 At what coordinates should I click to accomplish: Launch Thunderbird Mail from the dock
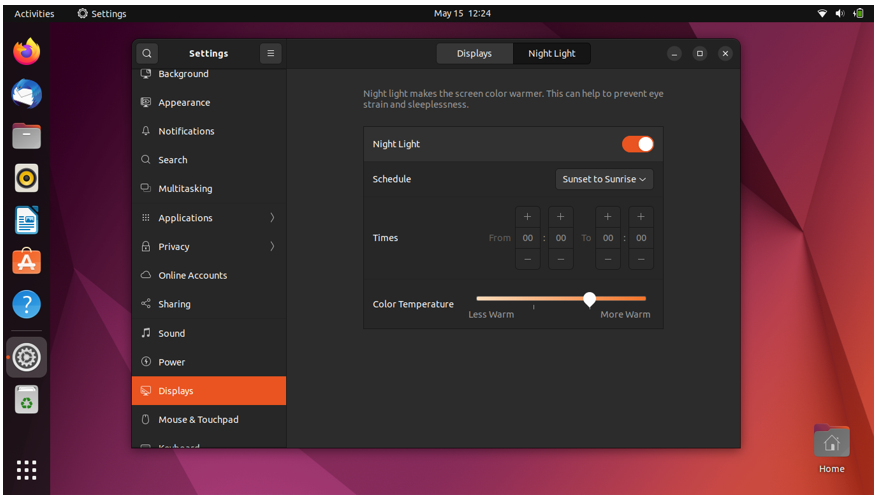pos(26,93)
